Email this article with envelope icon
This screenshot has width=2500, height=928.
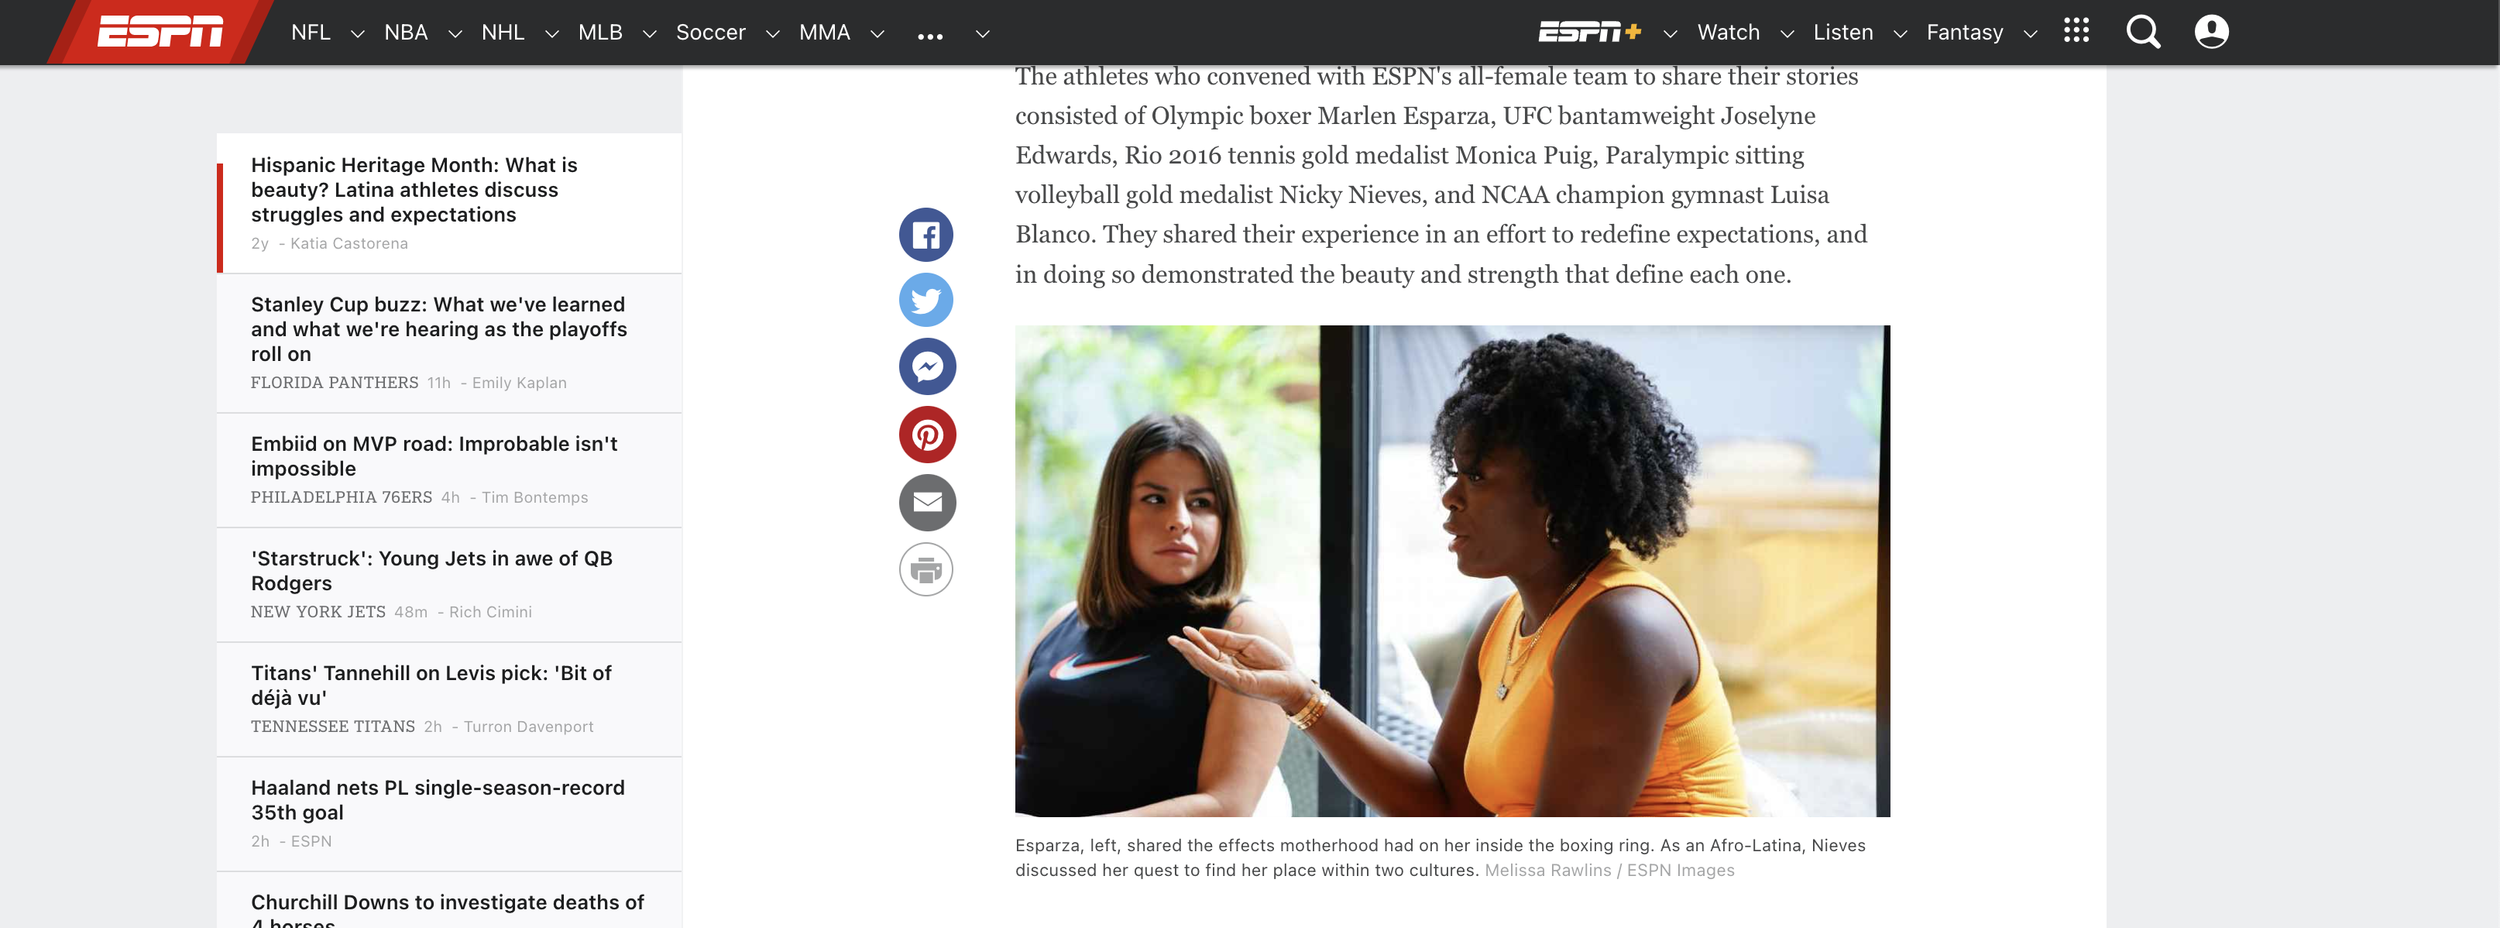click(x=927, y=502)
